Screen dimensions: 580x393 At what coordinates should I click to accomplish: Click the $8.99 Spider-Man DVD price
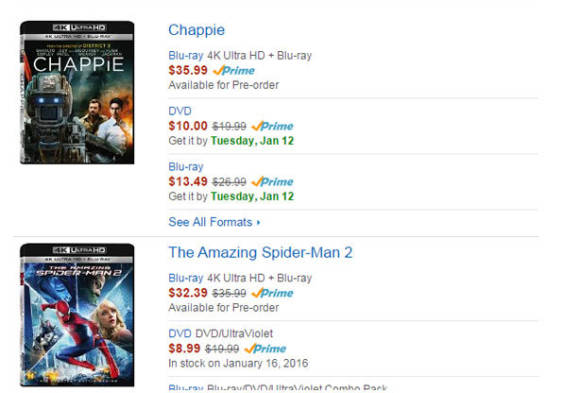pos(184,348)
